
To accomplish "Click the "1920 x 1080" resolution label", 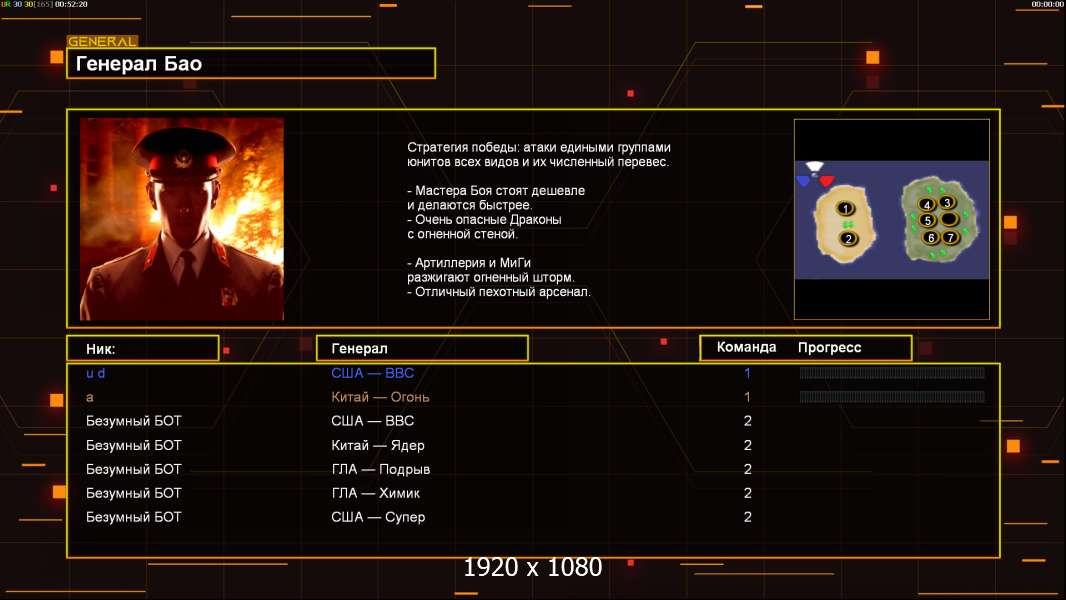I will coord(533,567).
